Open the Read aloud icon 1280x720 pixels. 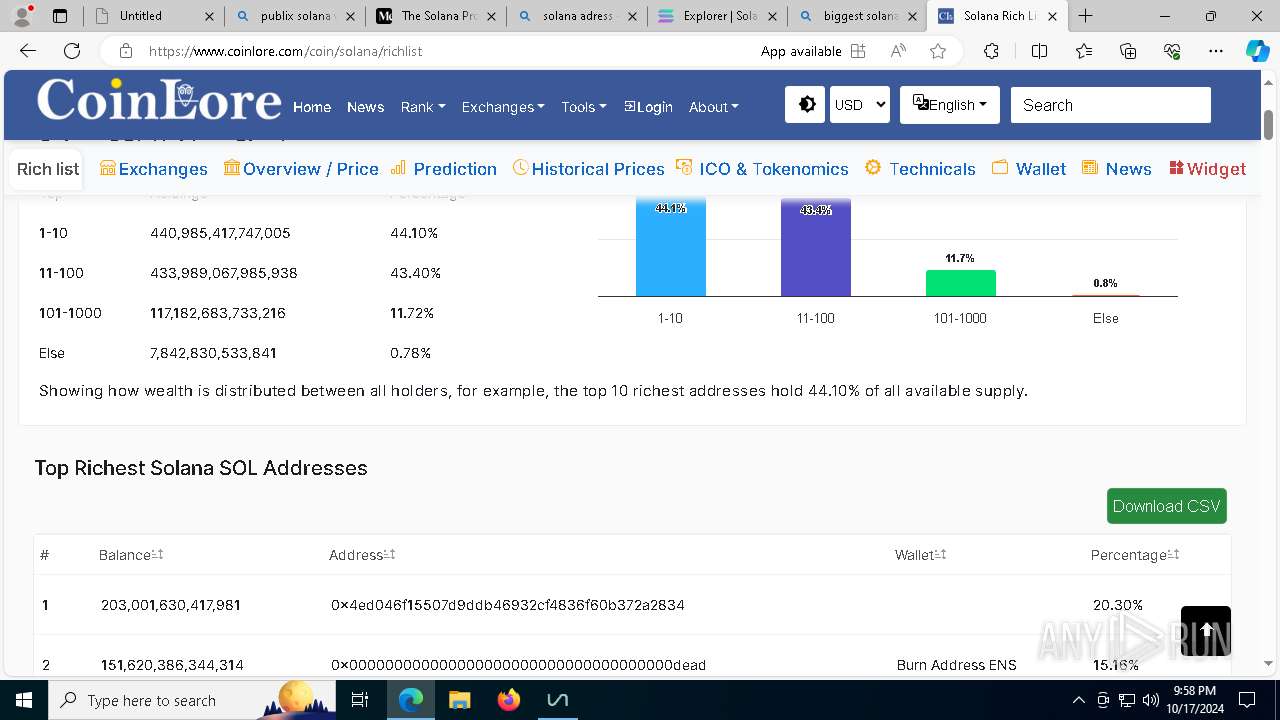click(x=898, y=51)
